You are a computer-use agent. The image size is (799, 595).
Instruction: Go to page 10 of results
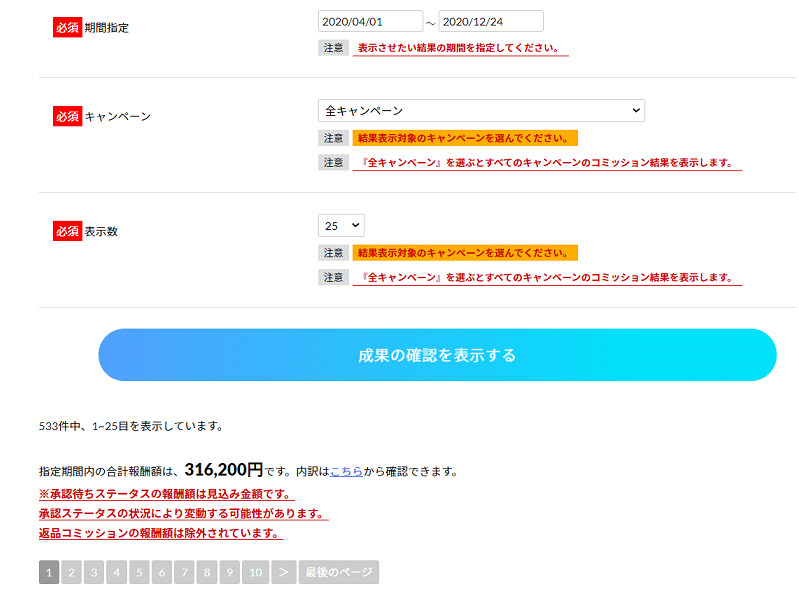256,572
